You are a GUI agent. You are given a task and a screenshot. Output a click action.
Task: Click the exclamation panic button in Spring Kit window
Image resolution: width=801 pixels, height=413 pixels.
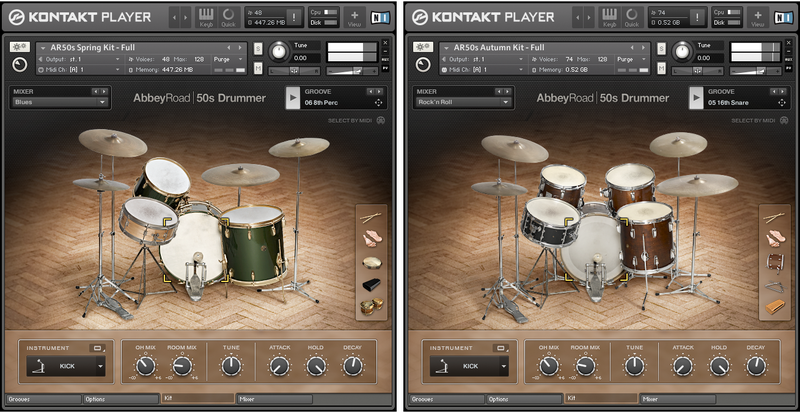point(294,17)
